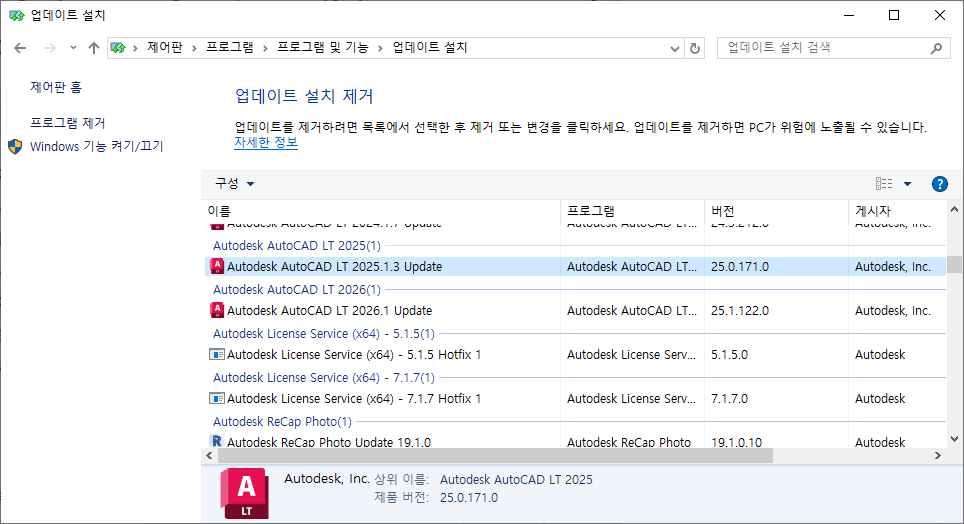Click the back navigation arrow

[x=20, y=48]
